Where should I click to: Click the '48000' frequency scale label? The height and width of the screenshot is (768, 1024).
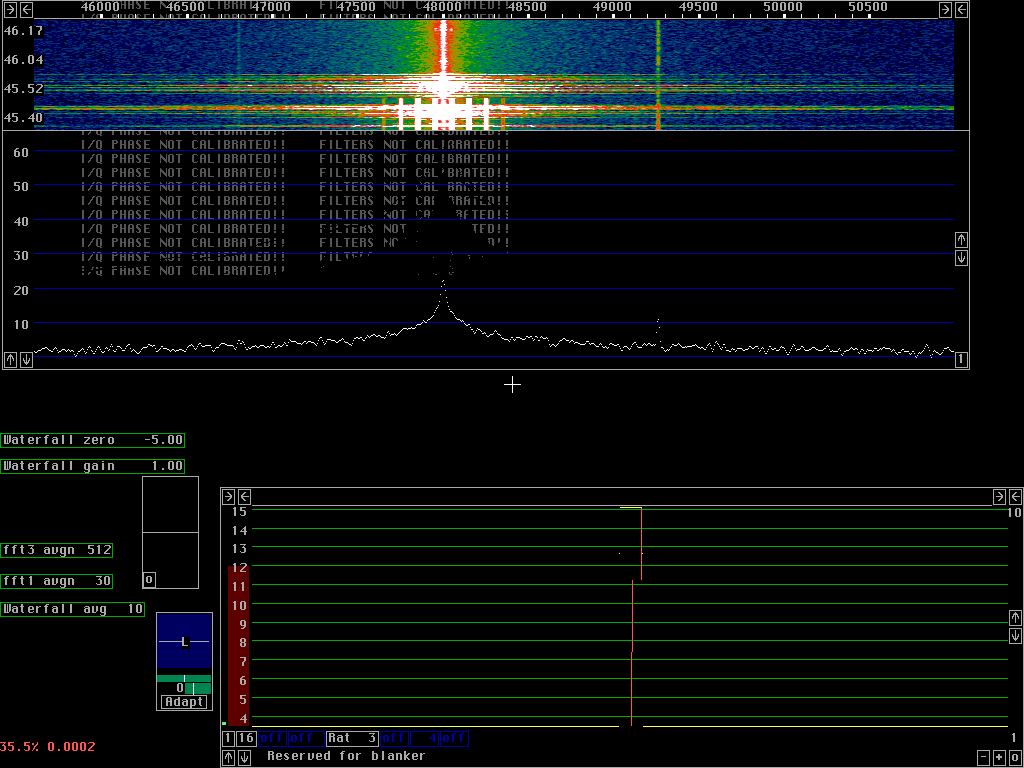[x=443, y=7]
